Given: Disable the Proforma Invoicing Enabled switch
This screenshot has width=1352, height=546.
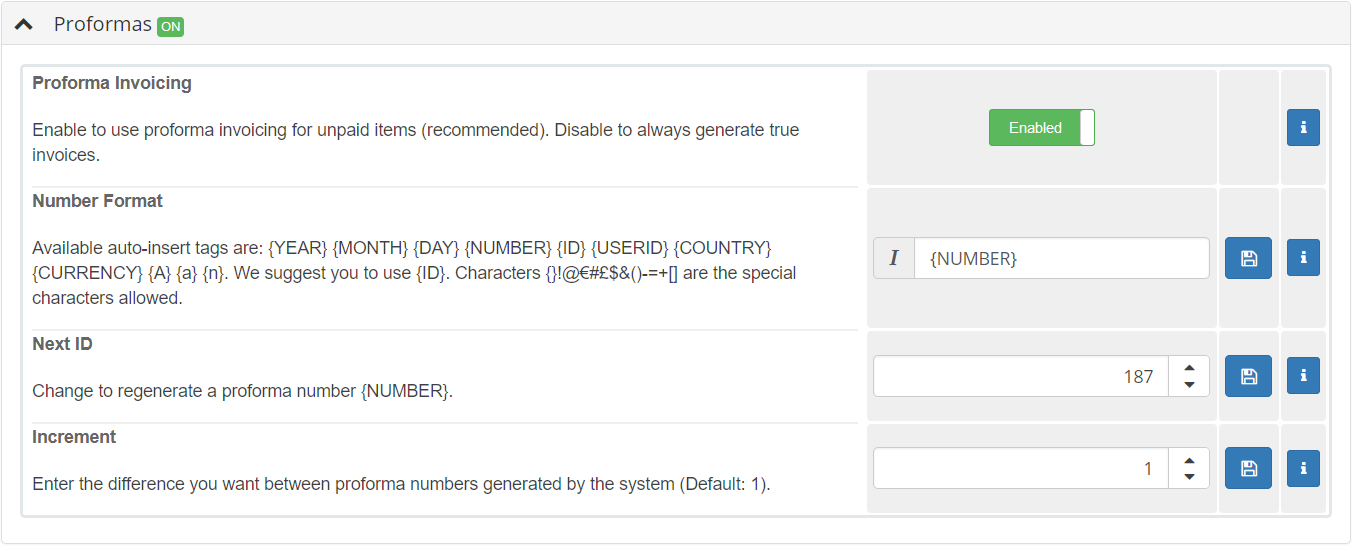Looking at the screenshot, I should click(x=1042, y=128).
